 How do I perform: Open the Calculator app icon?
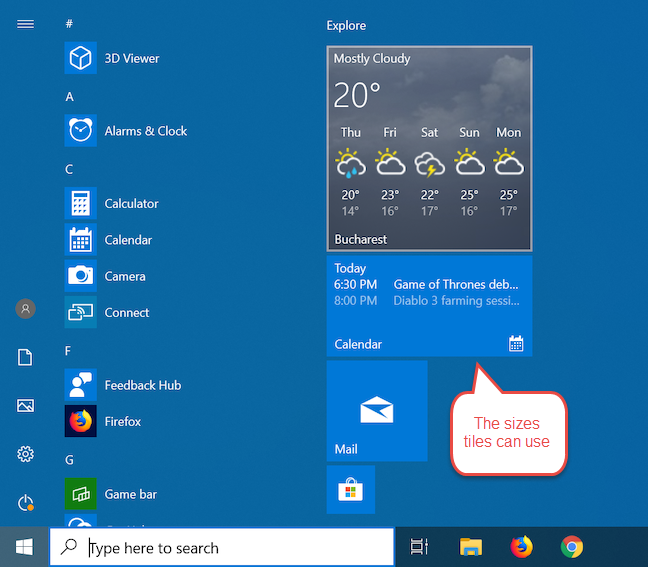click(x=81, y=203)
